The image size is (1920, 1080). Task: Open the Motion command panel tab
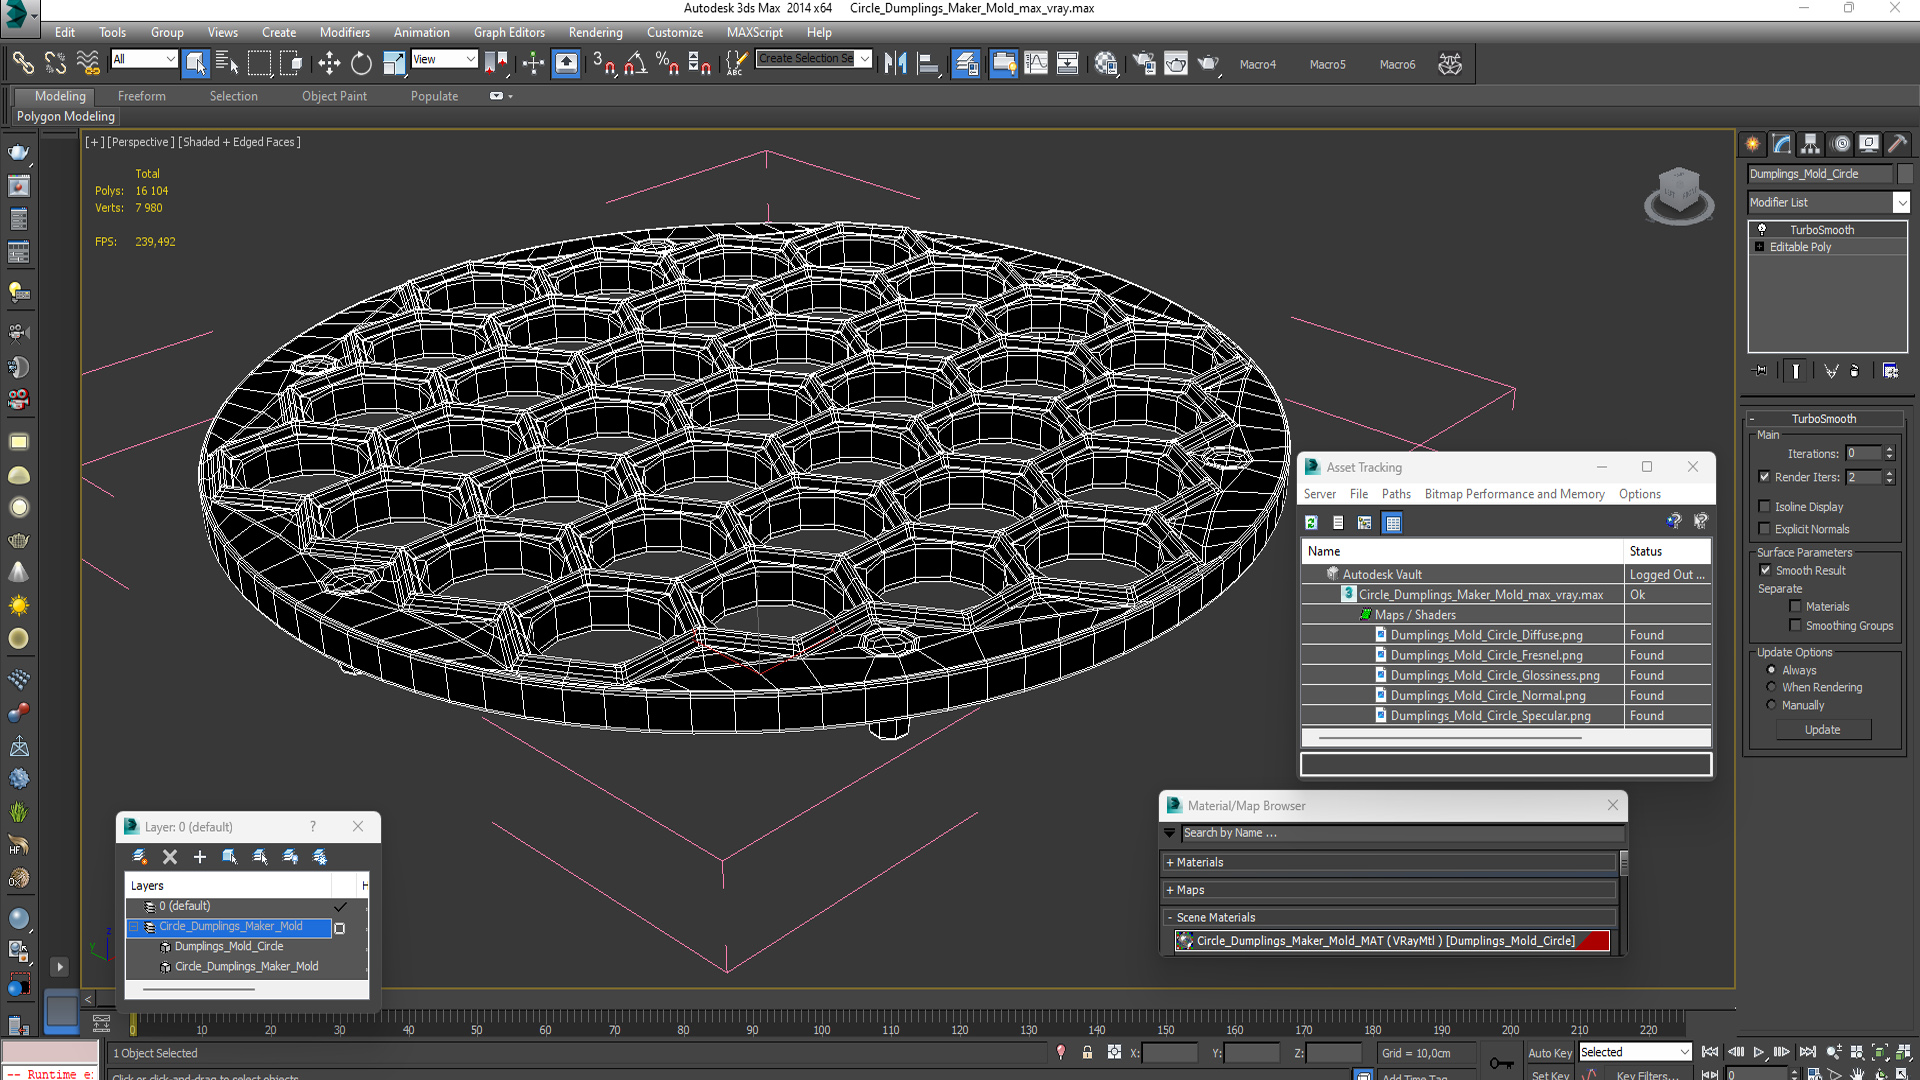tap(1841, 144)
